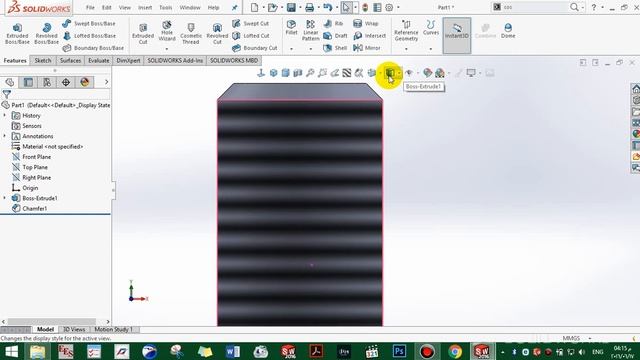Click the magnifying glass zoom to fit icon
Viewport: 640px width, 360px height.
(310, 73)
